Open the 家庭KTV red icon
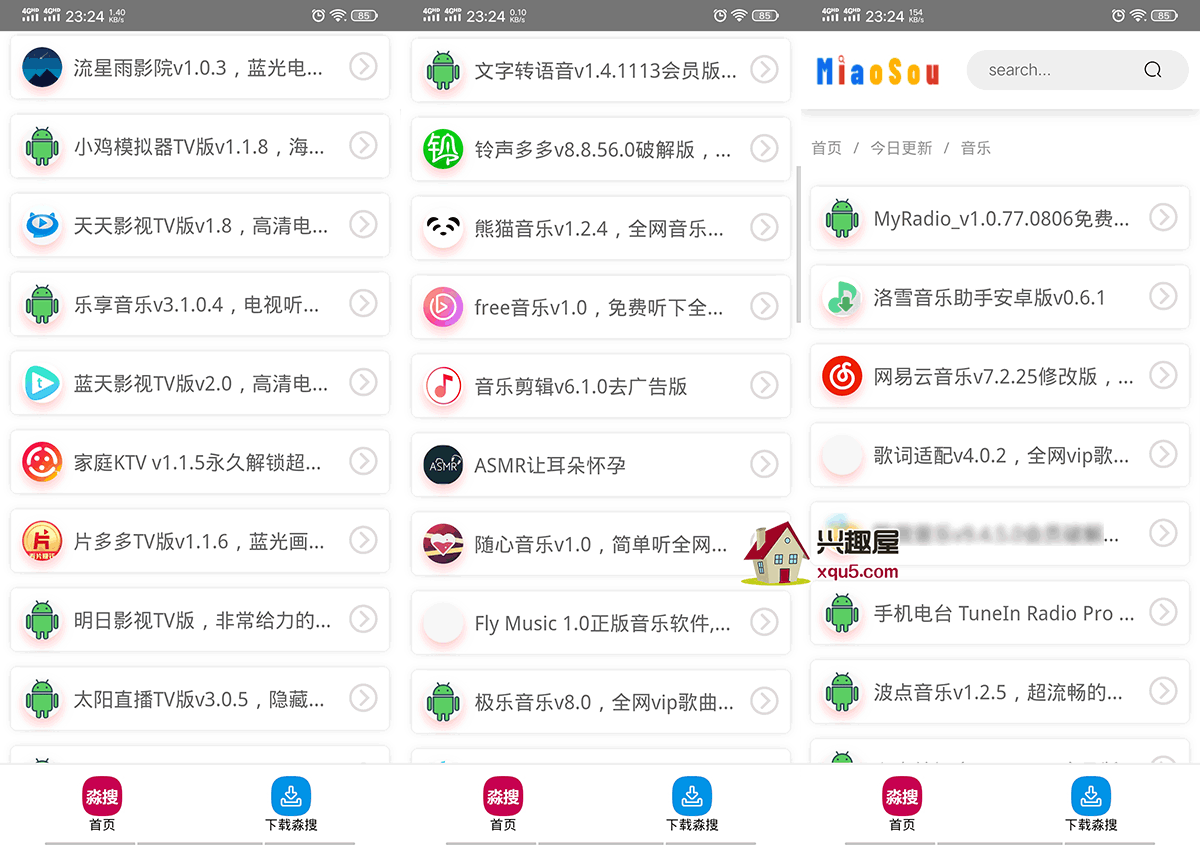 42,462
